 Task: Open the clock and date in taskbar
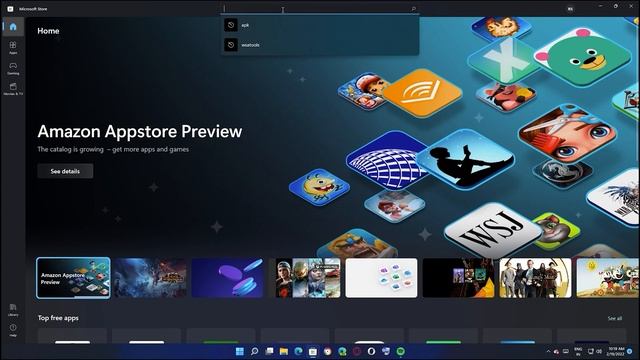[x=616, y=351]
